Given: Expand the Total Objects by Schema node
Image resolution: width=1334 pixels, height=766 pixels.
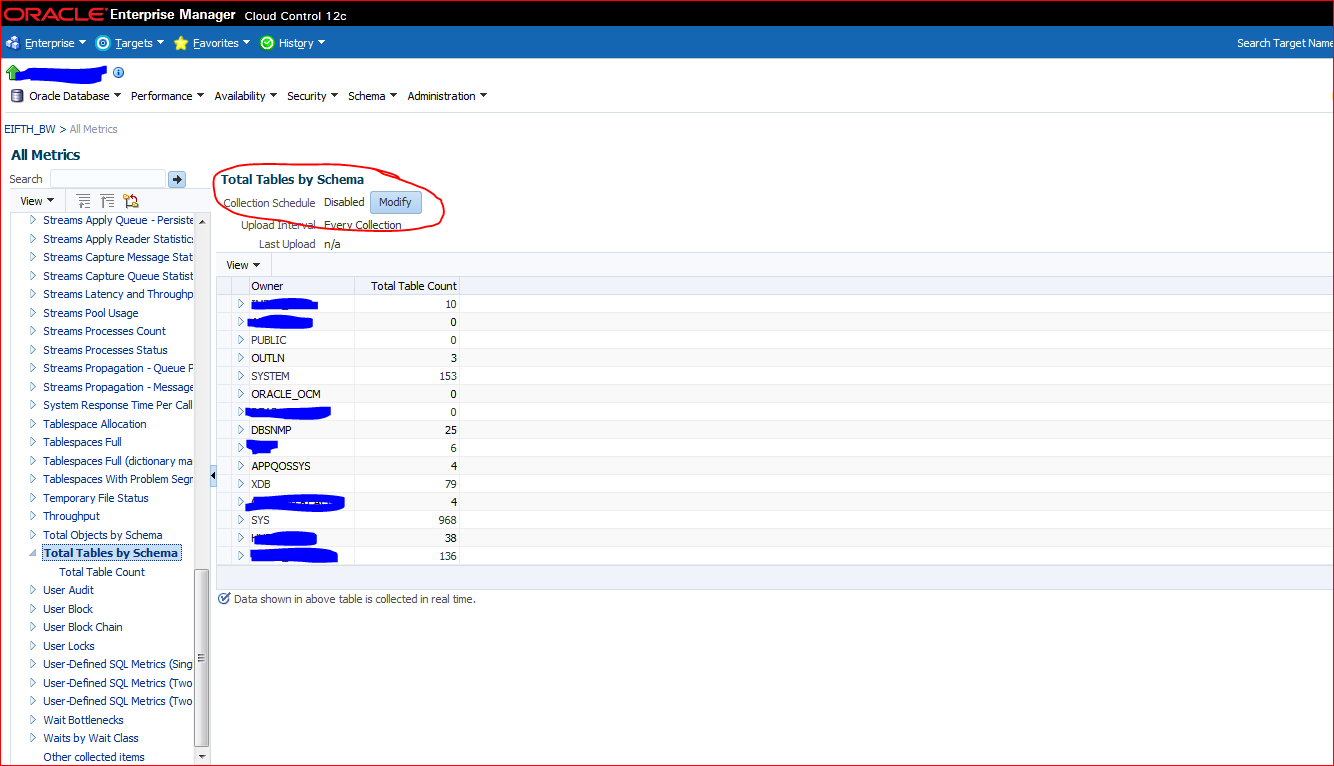Looking at the screenshot, I should [x=33, y=535].
